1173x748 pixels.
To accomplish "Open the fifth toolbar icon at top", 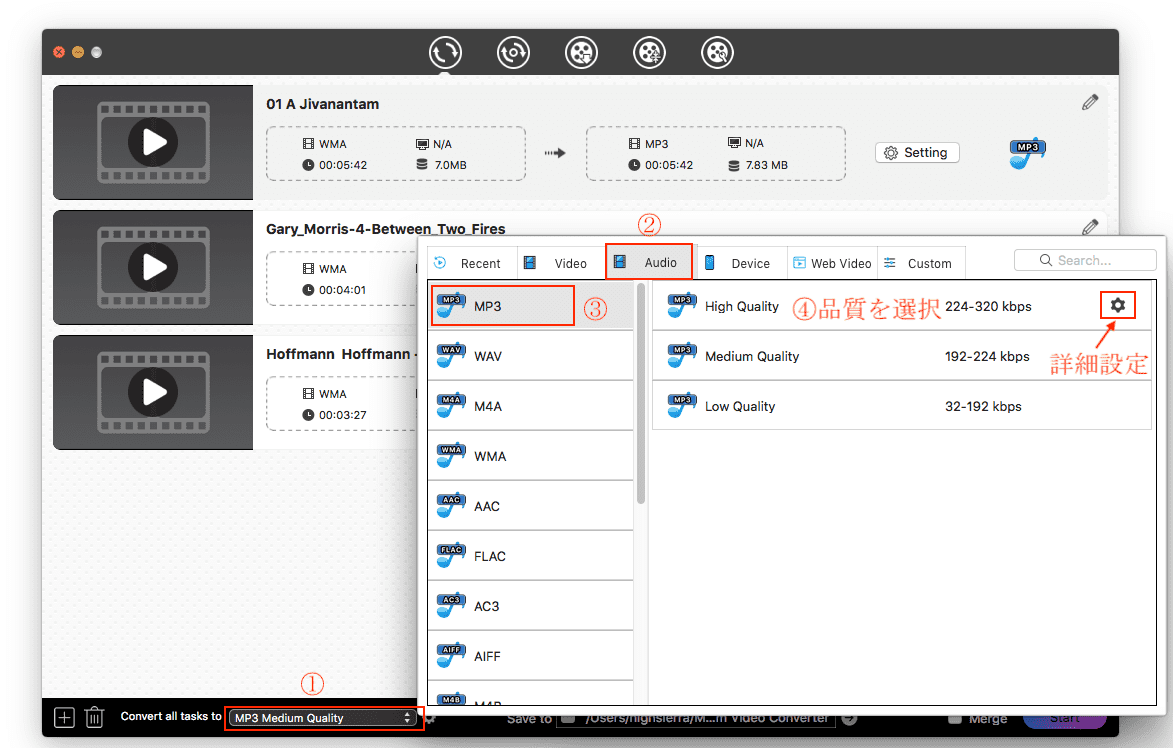I will (x=717, y=52).
